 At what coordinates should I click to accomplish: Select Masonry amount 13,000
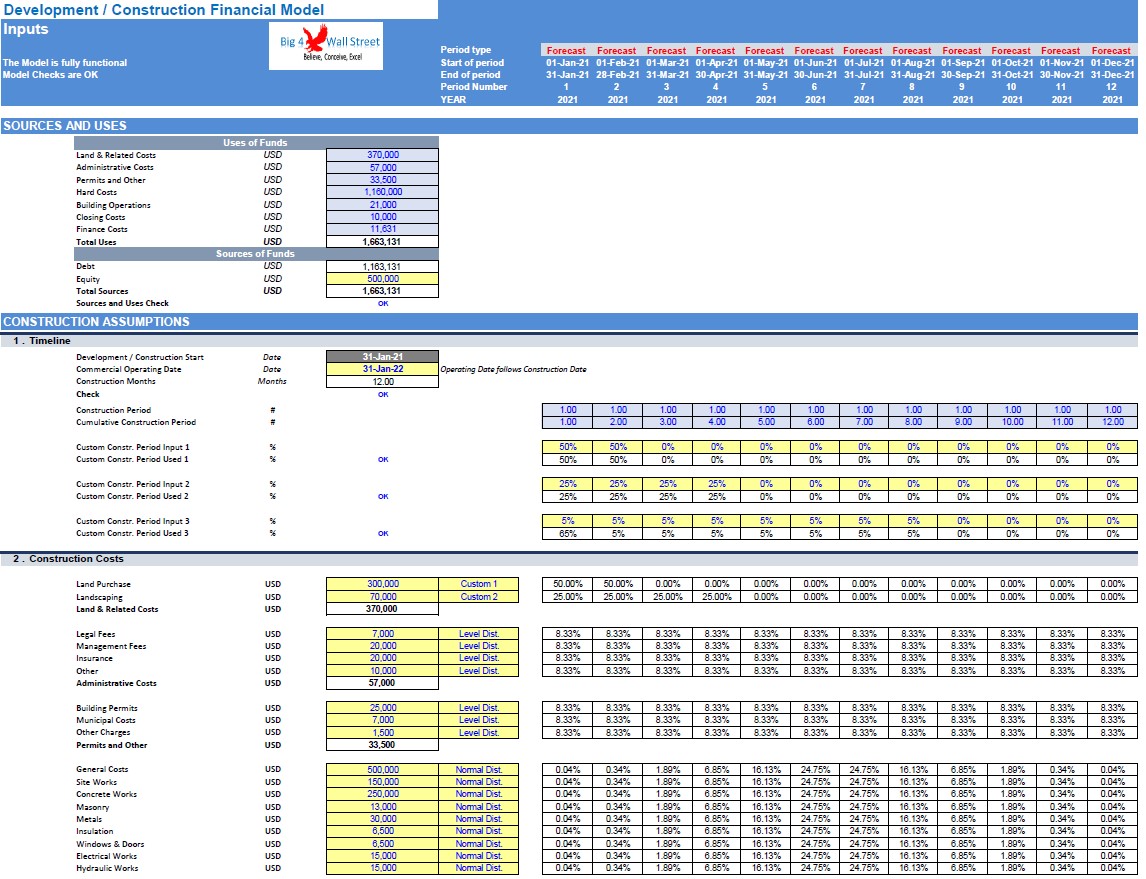(x=382, y=807)
